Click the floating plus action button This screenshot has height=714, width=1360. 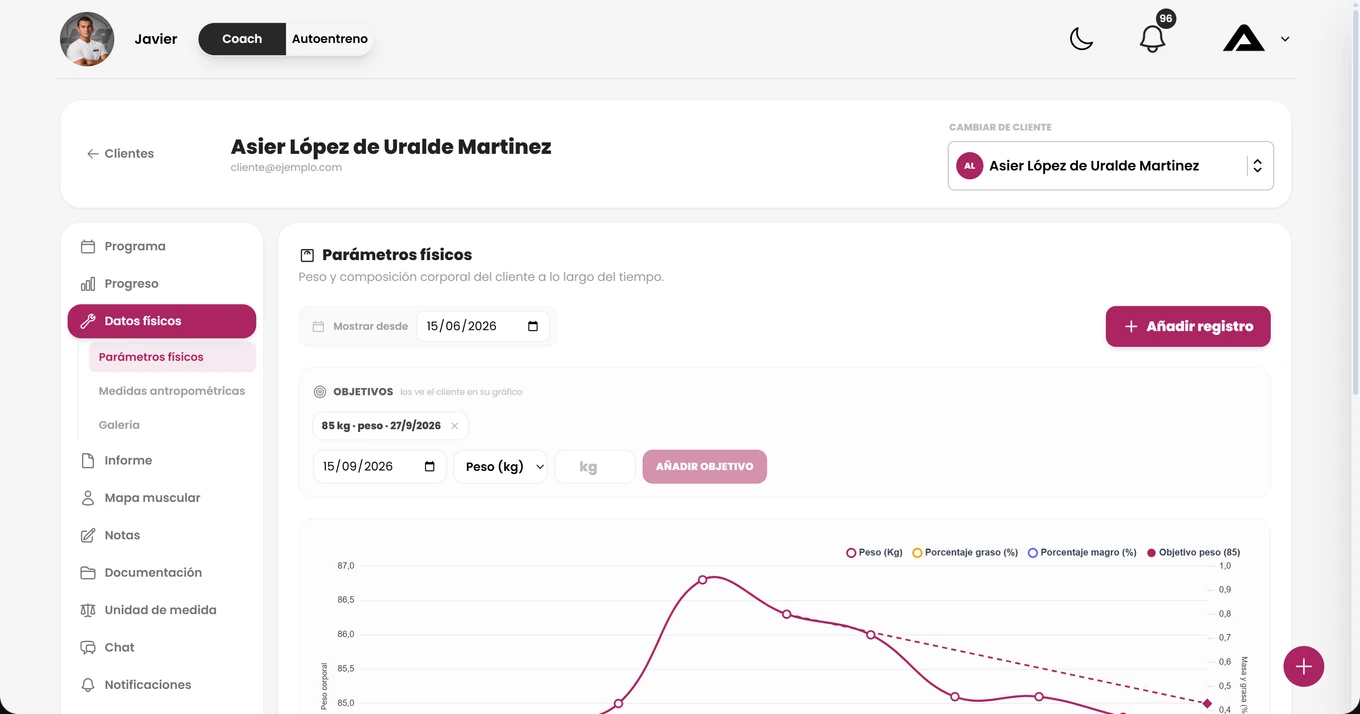point(1304,666)
